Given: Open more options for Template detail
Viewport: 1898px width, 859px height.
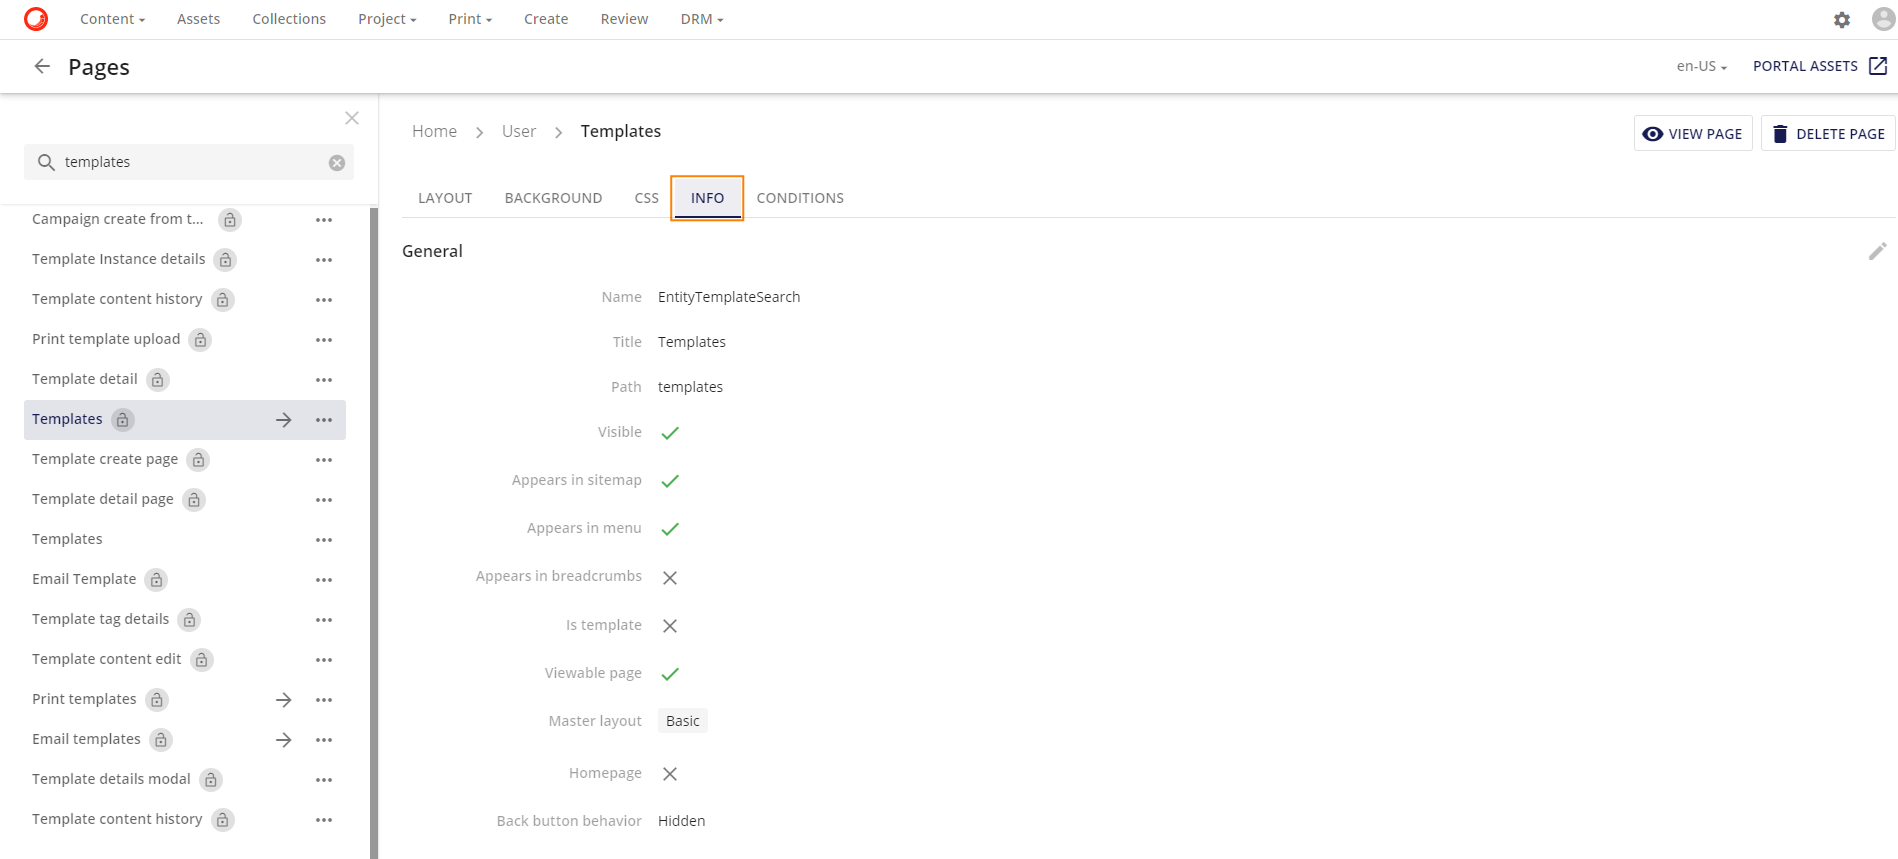Looking at the screenshot, I should 324,380.
